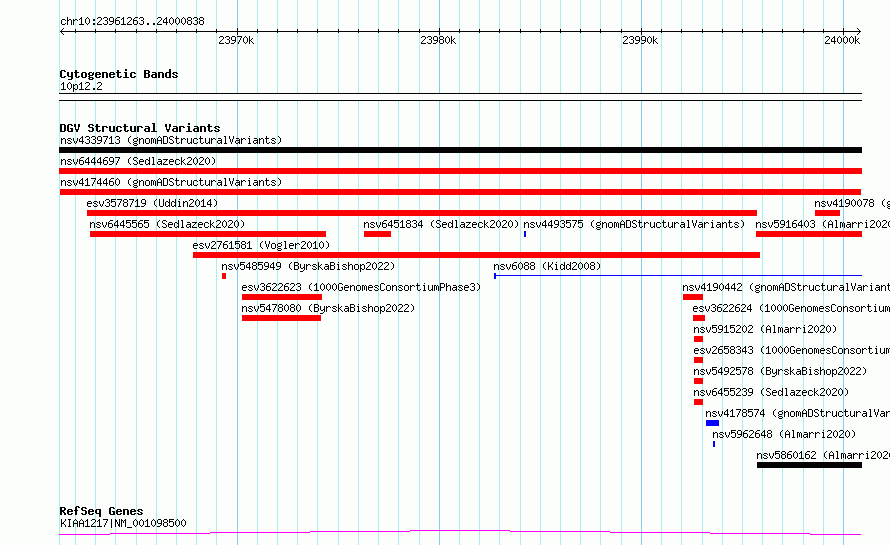The height and width of the screenshot is (545, 890).
Task: Click the nsv5962648 tiny blue marker
Action: coord(714,444)
